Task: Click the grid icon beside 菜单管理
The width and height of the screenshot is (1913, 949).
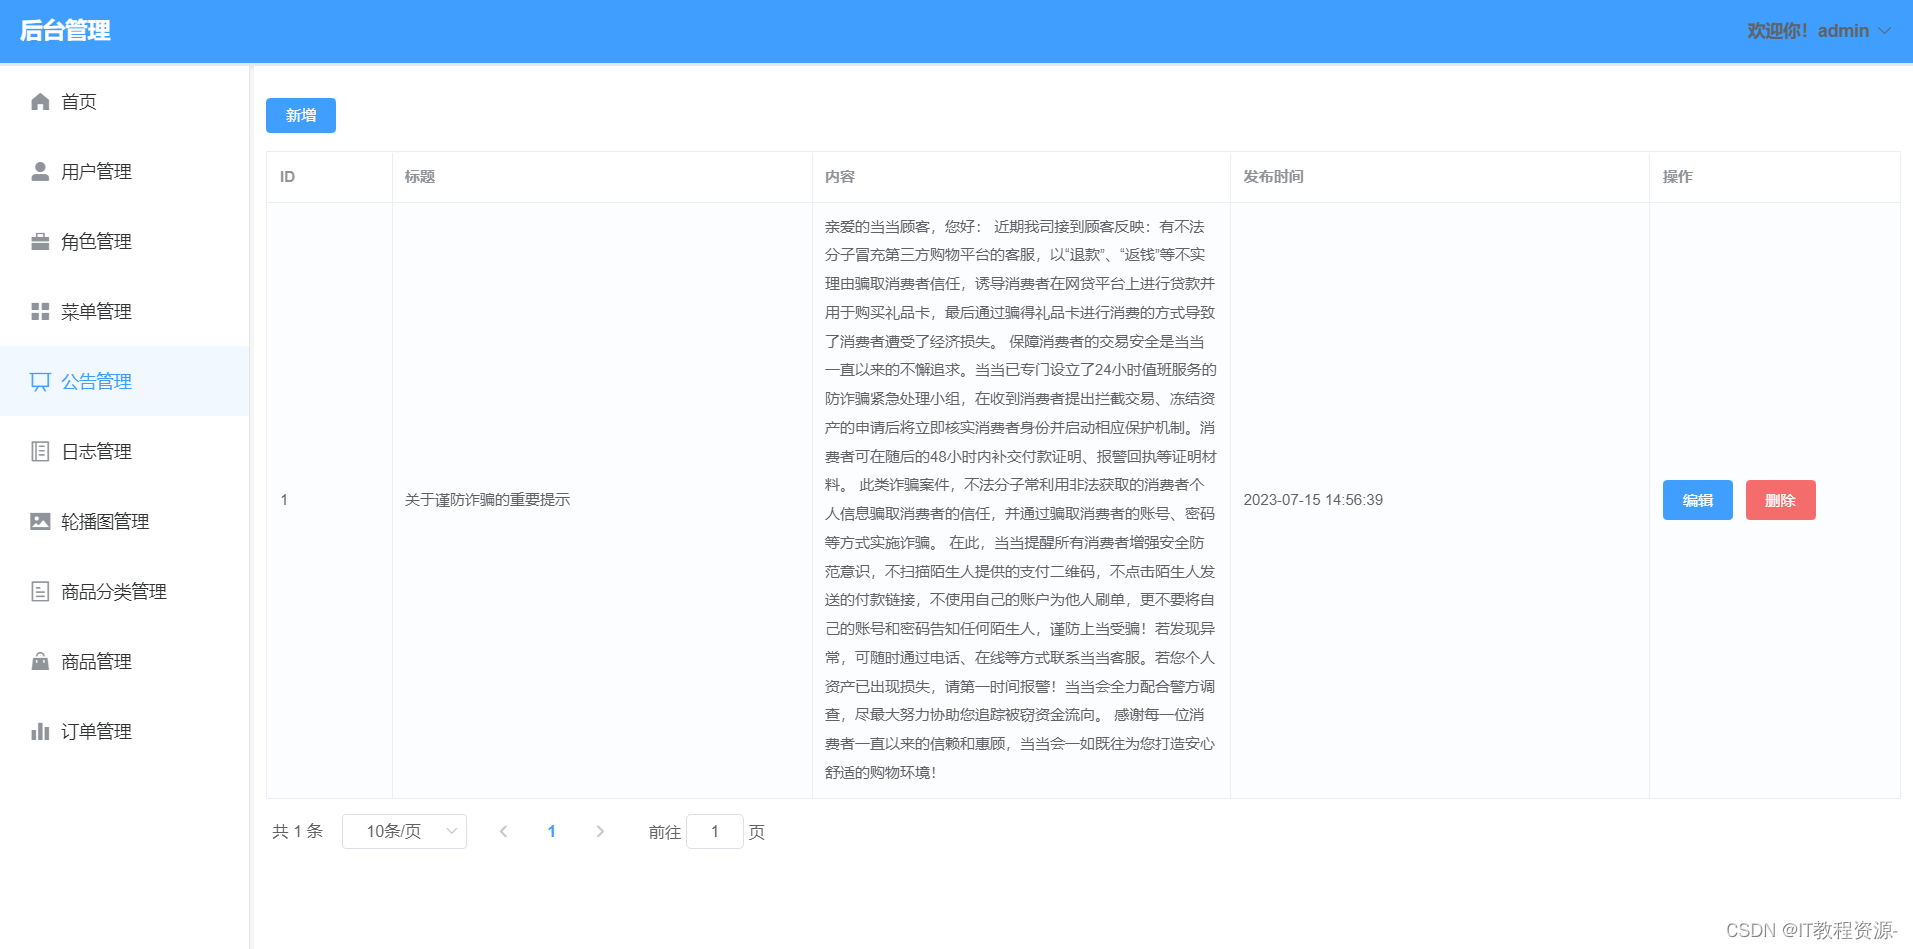Action: point(40,311)
